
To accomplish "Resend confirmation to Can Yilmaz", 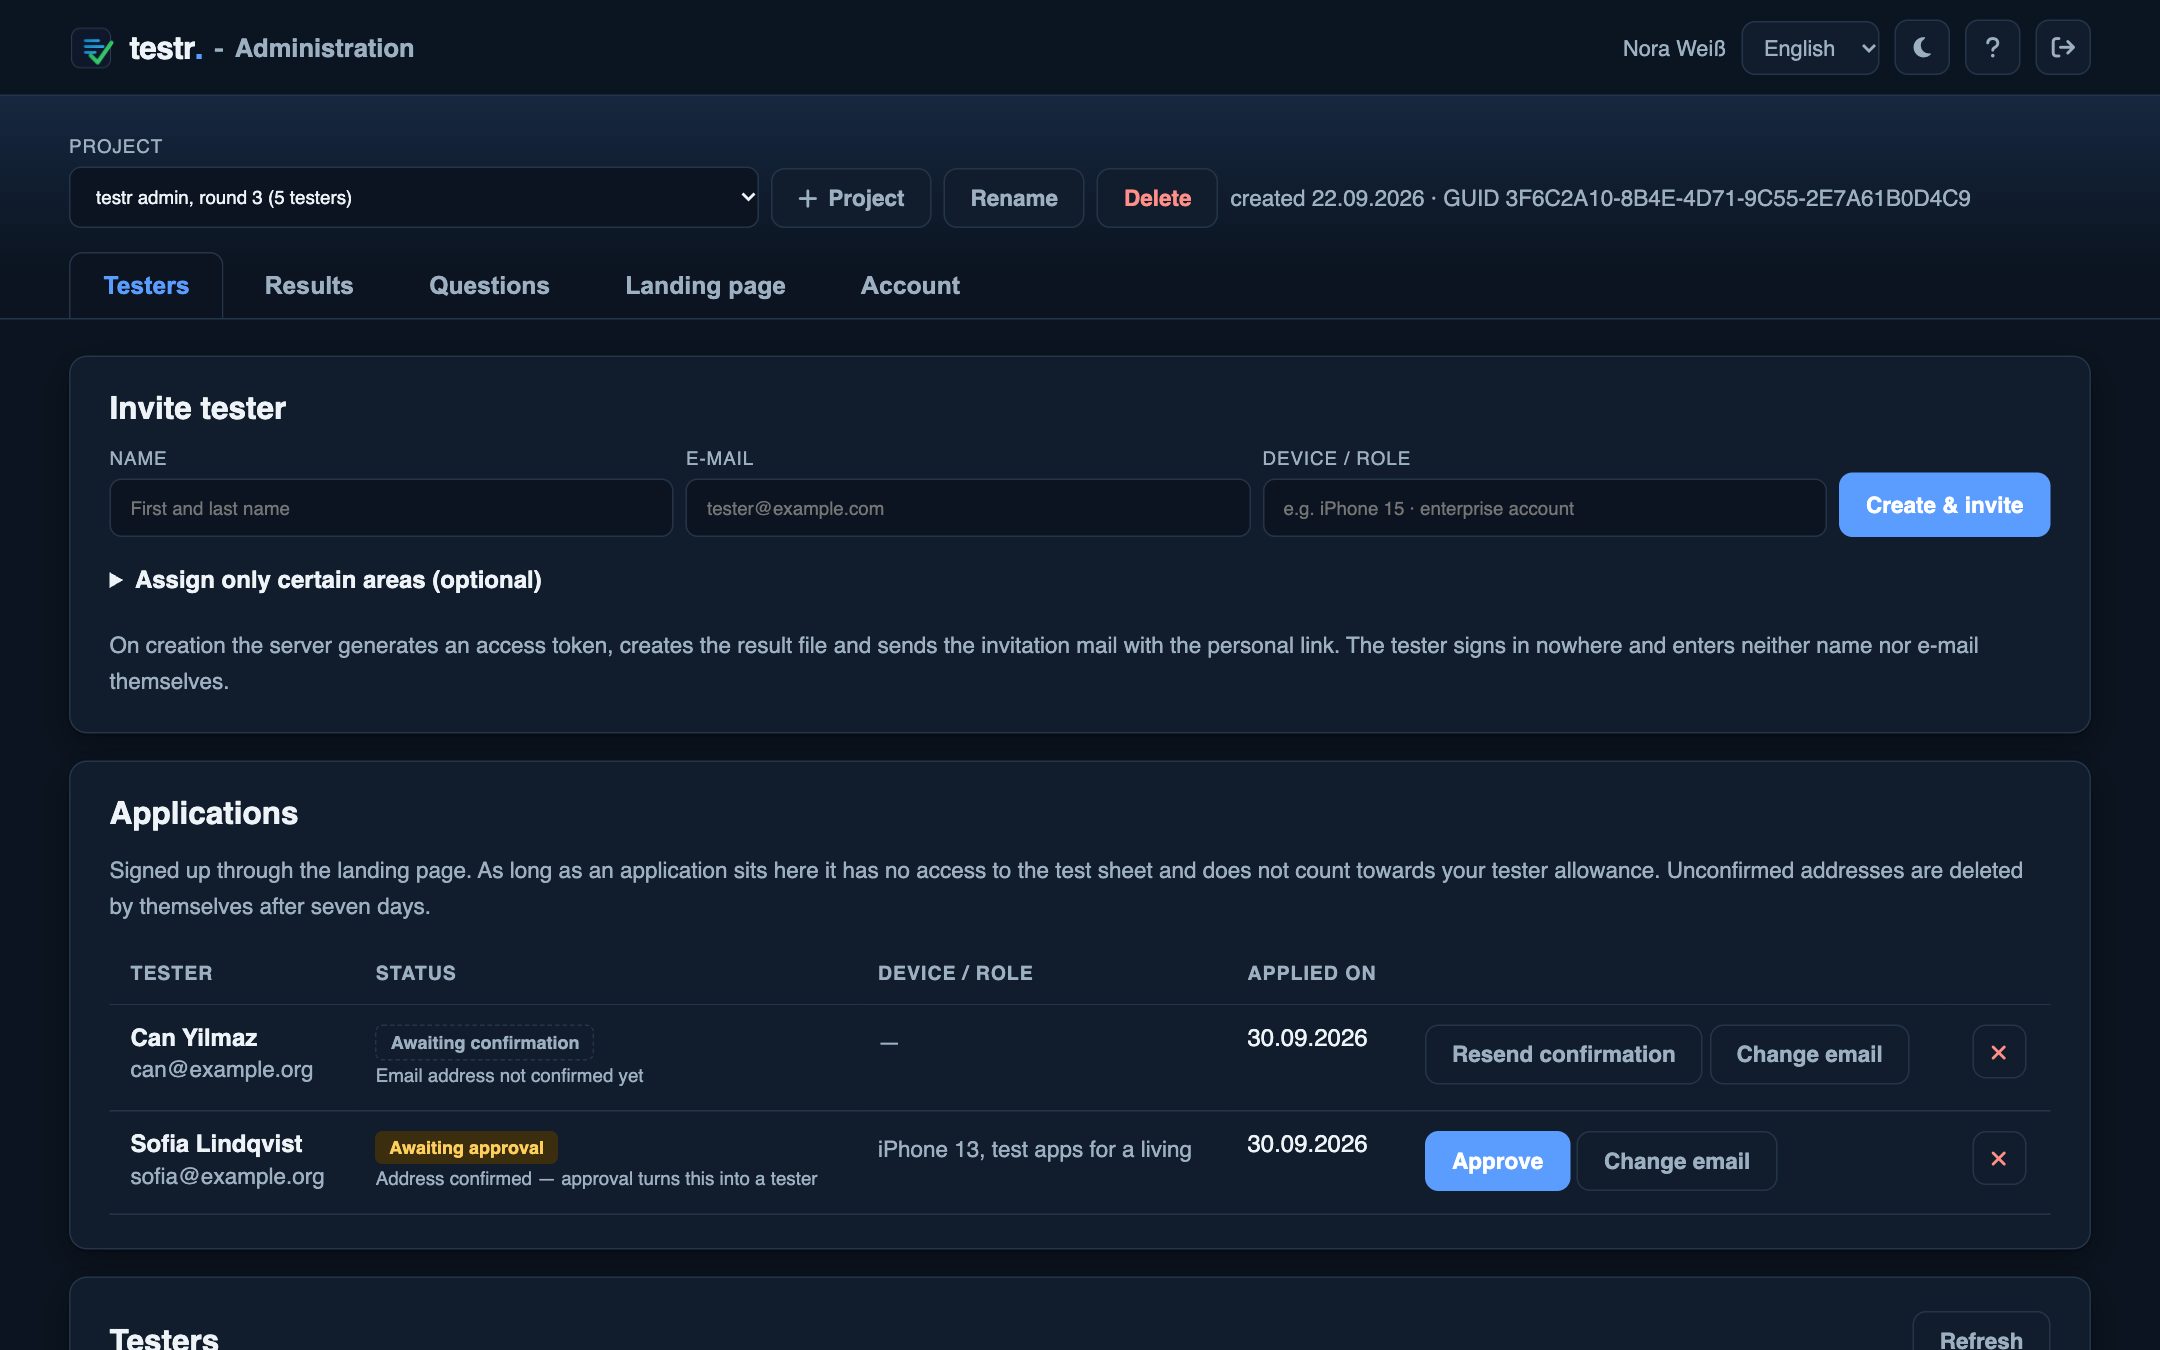I will (x=1563, y=1054).
